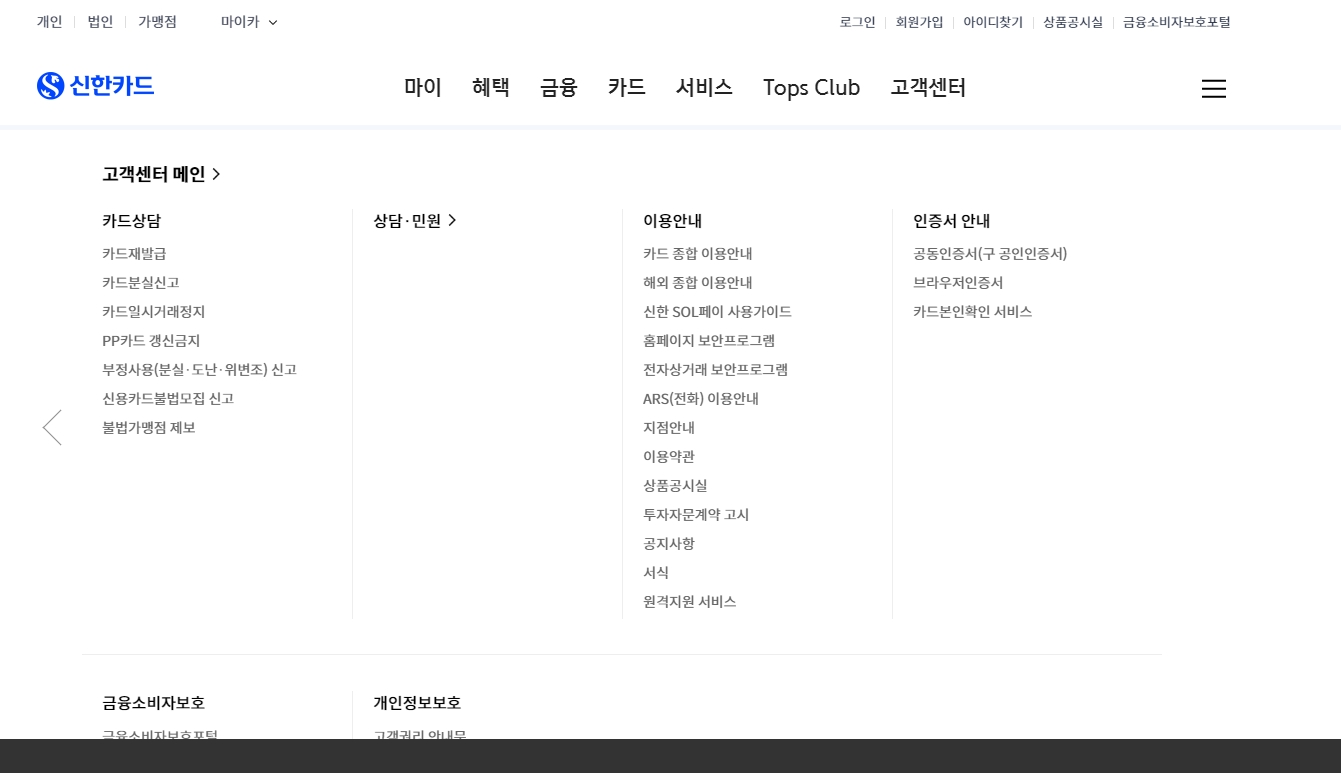Switch to 개인 tab
This screenshot has height=773, width=1341.
pos(50,22)
